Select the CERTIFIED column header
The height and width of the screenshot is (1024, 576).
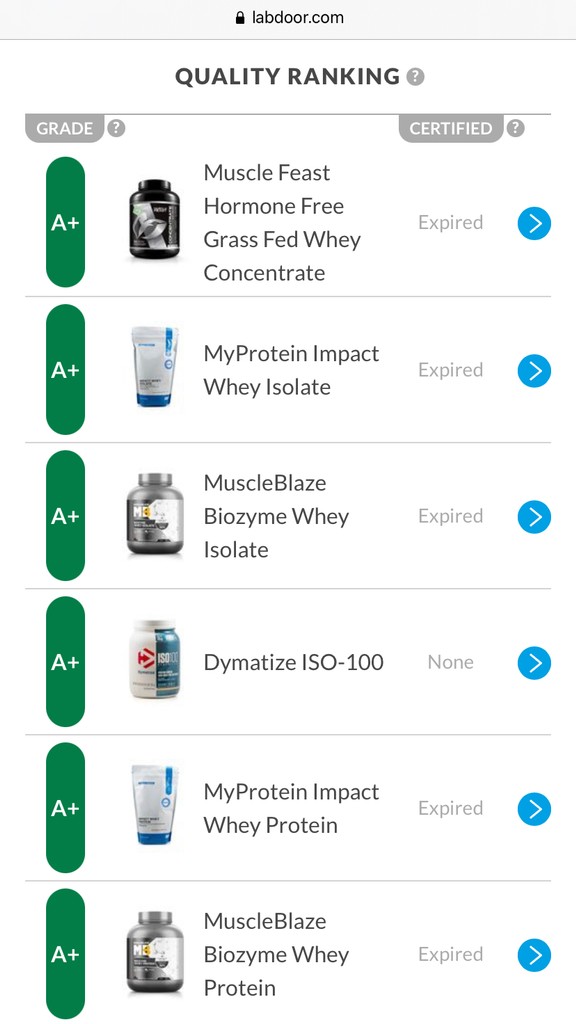(451, 129)
